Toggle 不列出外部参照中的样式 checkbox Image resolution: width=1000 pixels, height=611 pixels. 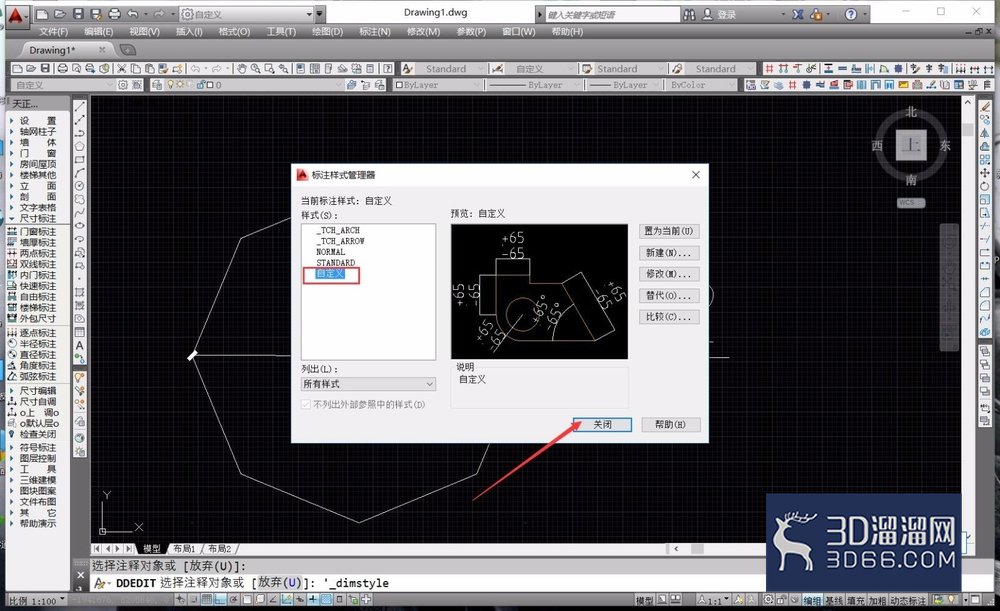pyautogui.click(x=305, y=404)
